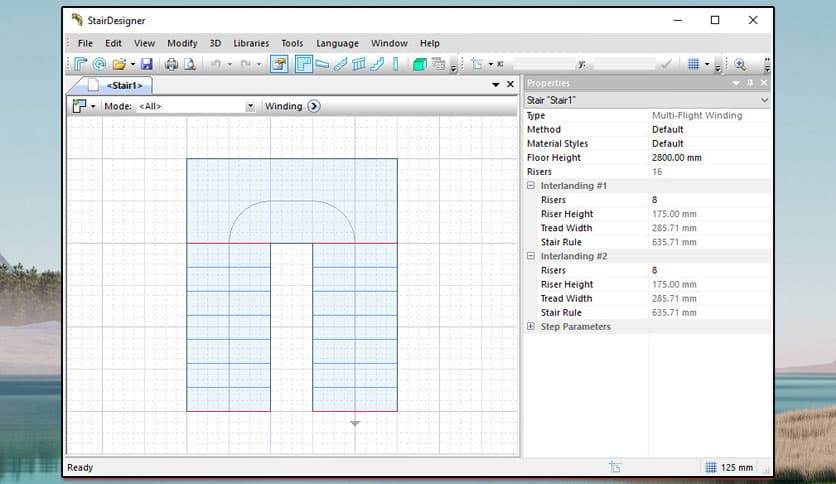Click the 125 mm grid size in the status bar
The height and width of the screenshot is (484, 836).
[x=737, y=467]
